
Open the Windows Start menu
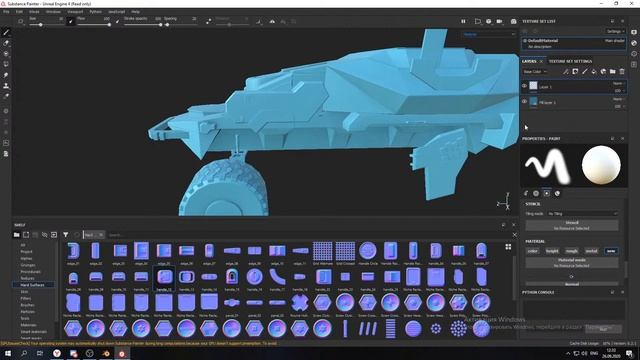coord(8,353)
